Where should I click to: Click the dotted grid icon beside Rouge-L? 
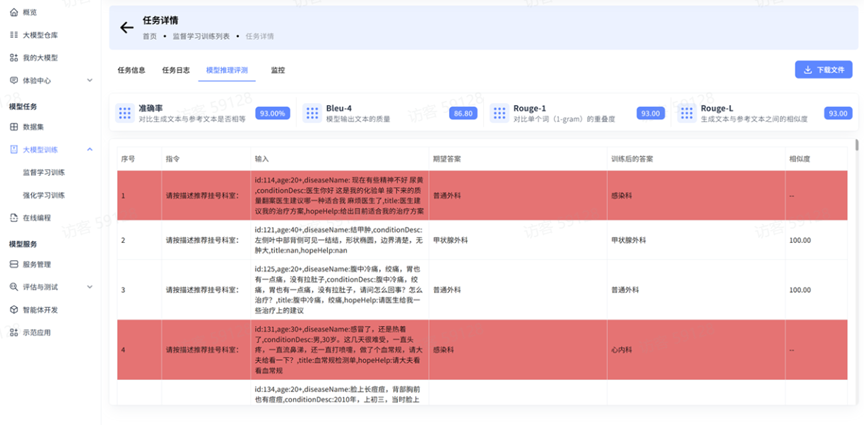[x=687, y=113]
